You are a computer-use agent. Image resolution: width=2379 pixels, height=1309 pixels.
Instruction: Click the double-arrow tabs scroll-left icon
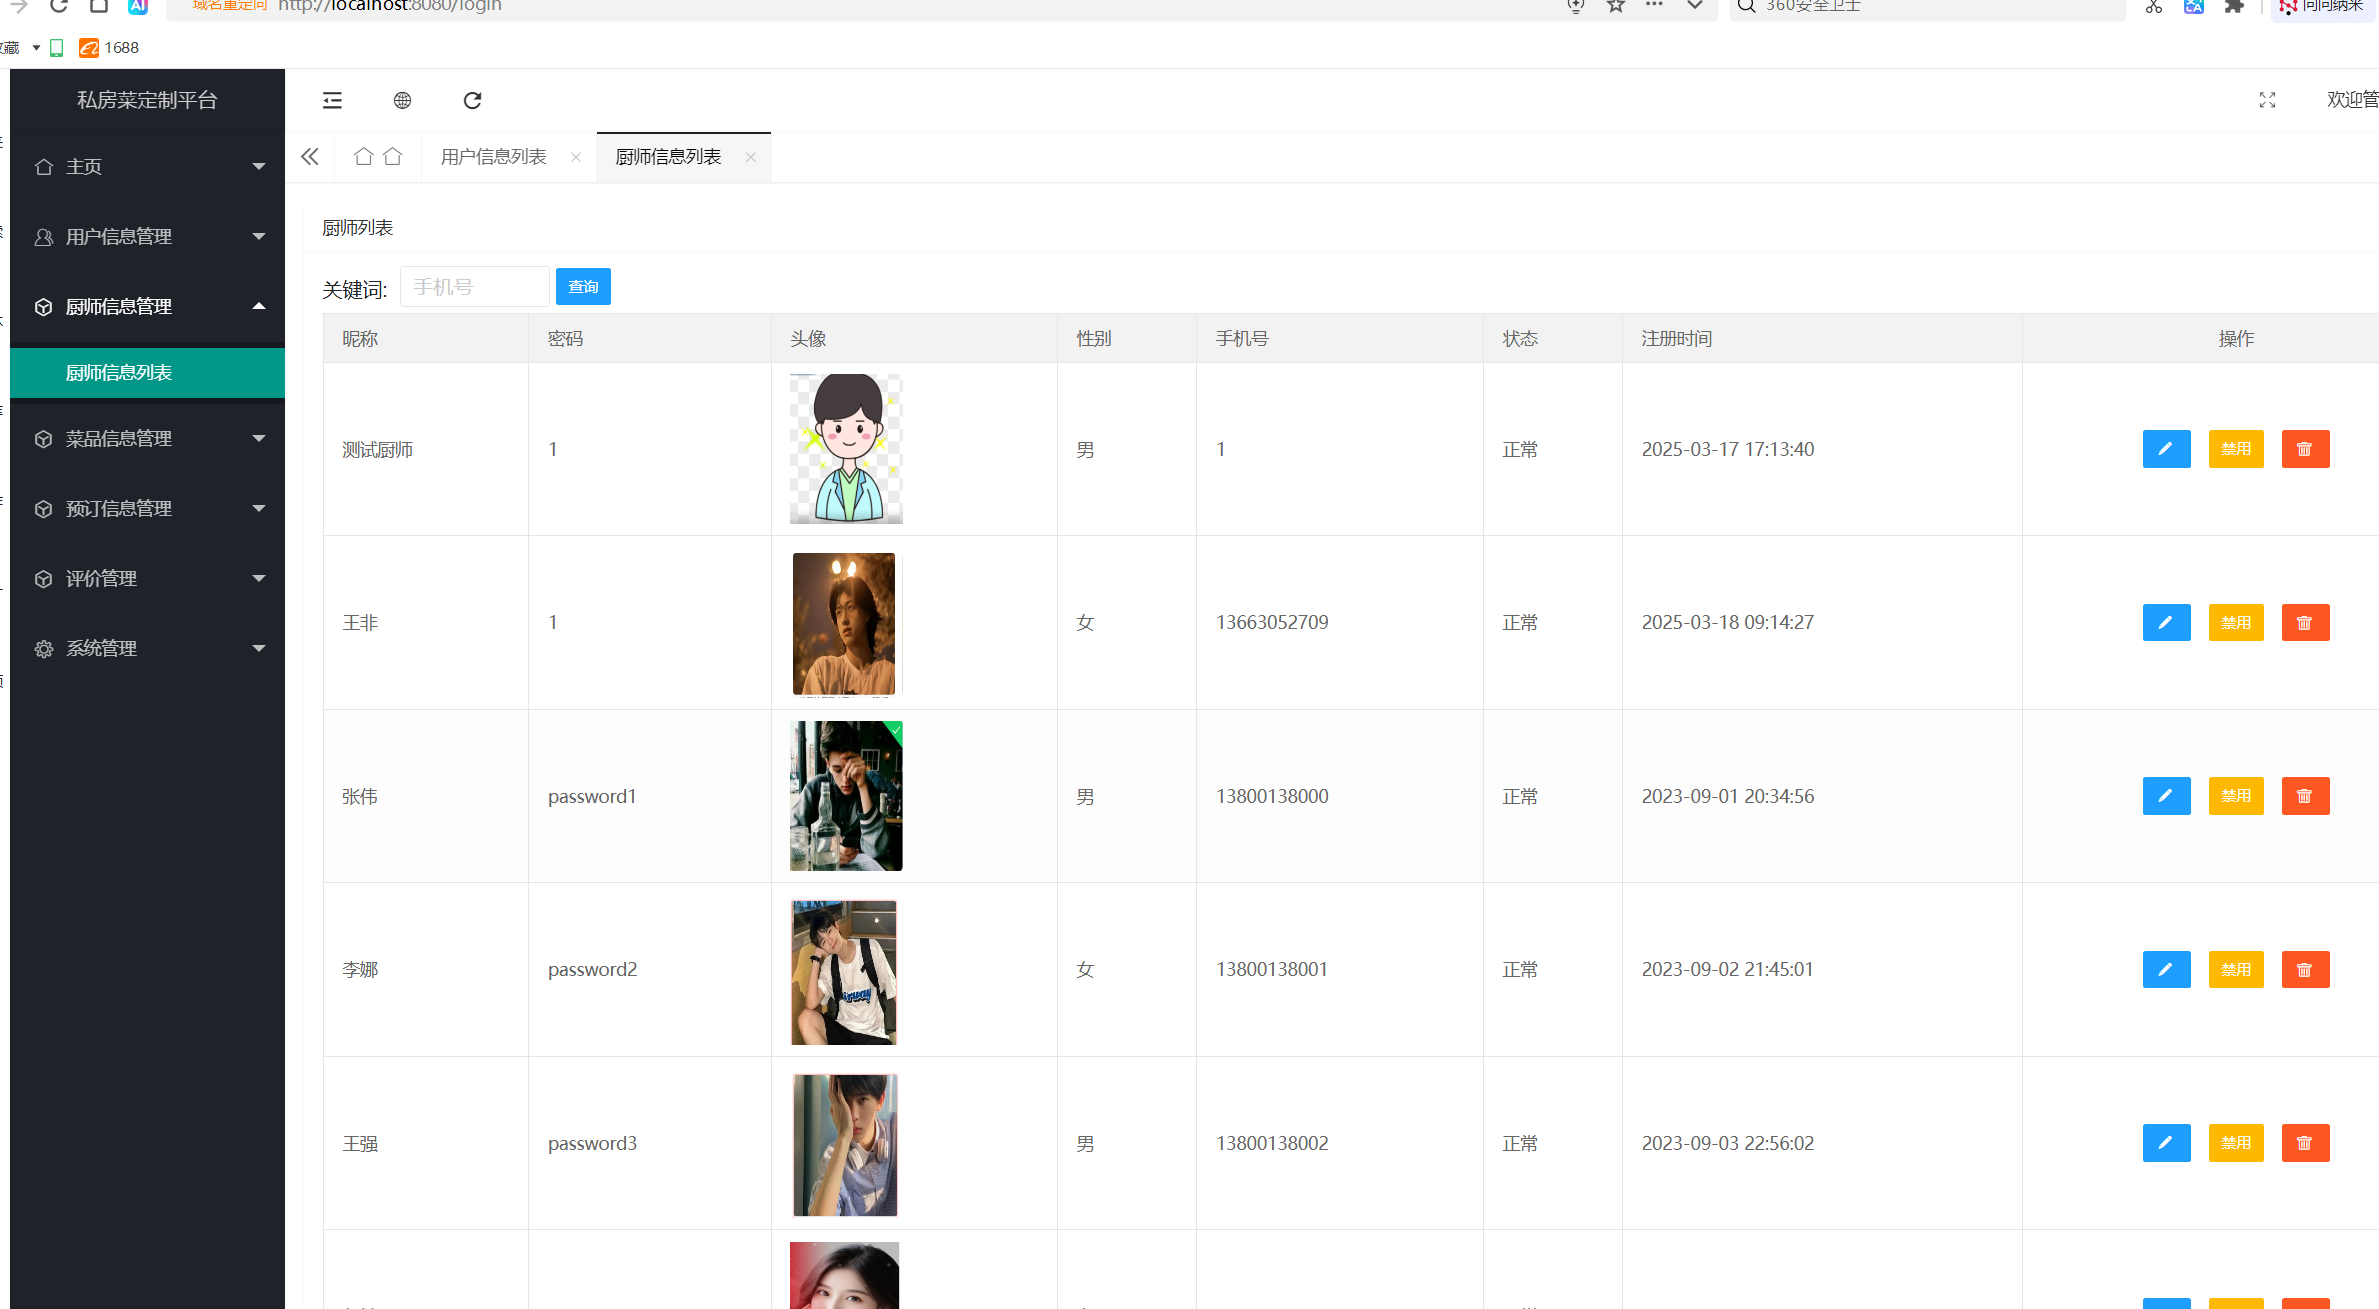point(310,157)
